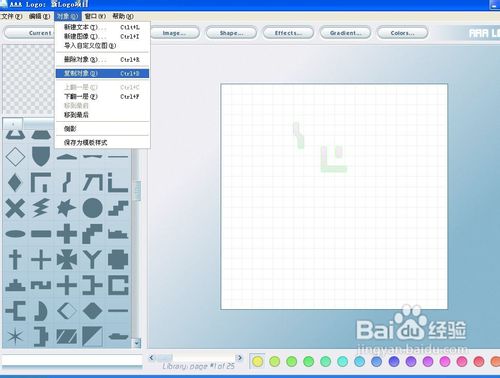Open the 文件 menu
The image size is (500, 378).
point(11,16)
